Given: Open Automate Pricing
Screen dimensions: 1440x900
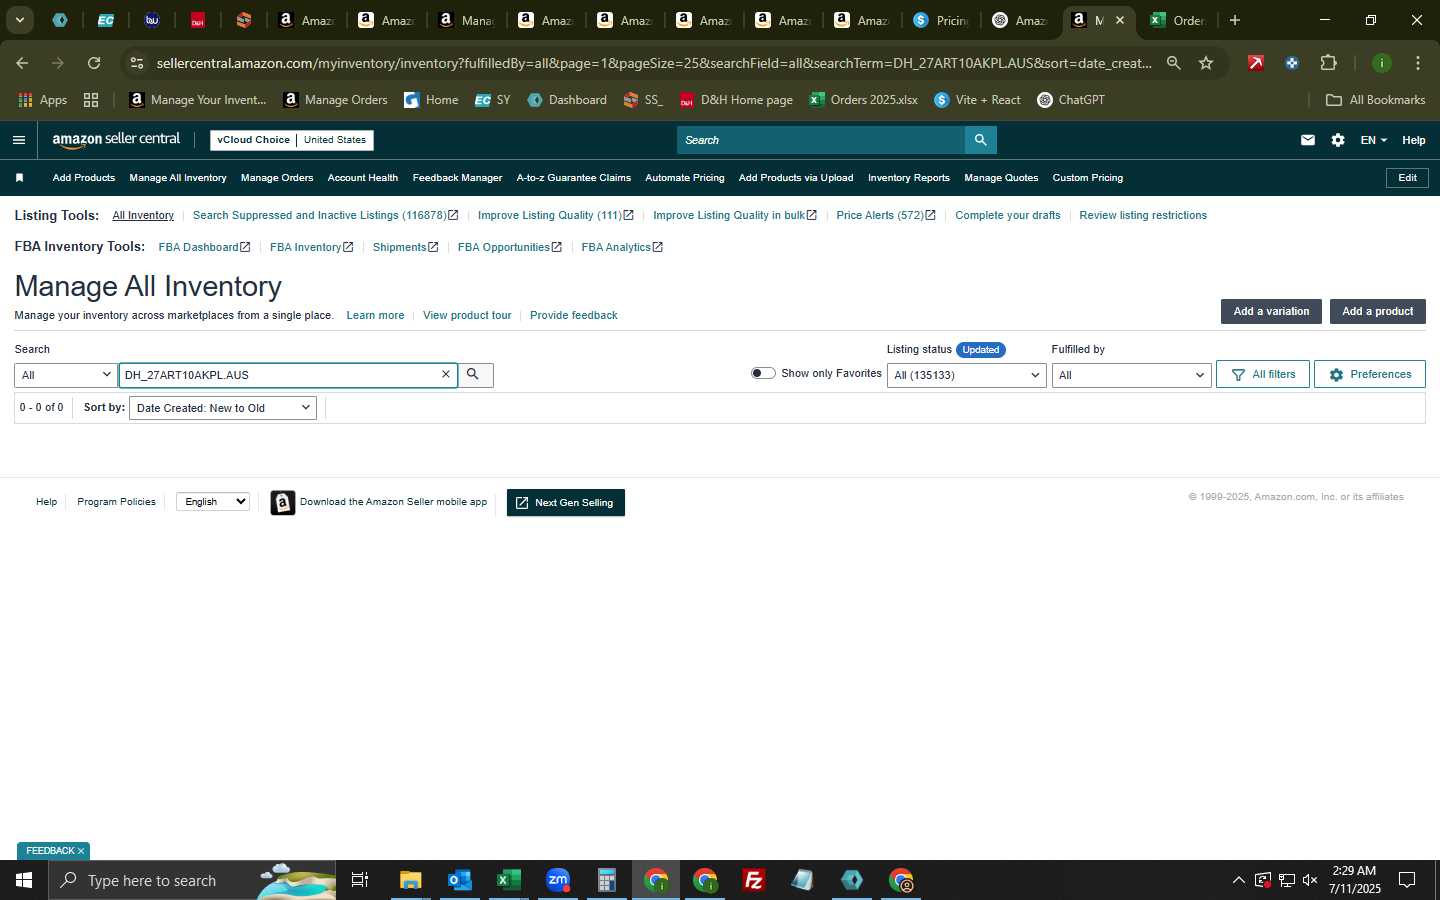Looking at the screenshot, I should click(x=685, y=178).
